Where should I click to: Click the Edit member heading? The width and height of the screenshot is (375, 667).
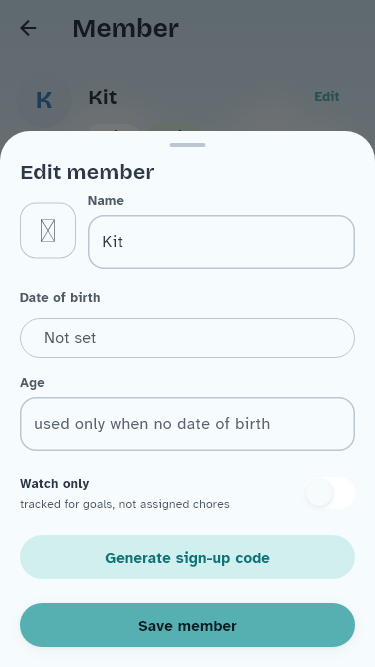(x=87, y=172)
